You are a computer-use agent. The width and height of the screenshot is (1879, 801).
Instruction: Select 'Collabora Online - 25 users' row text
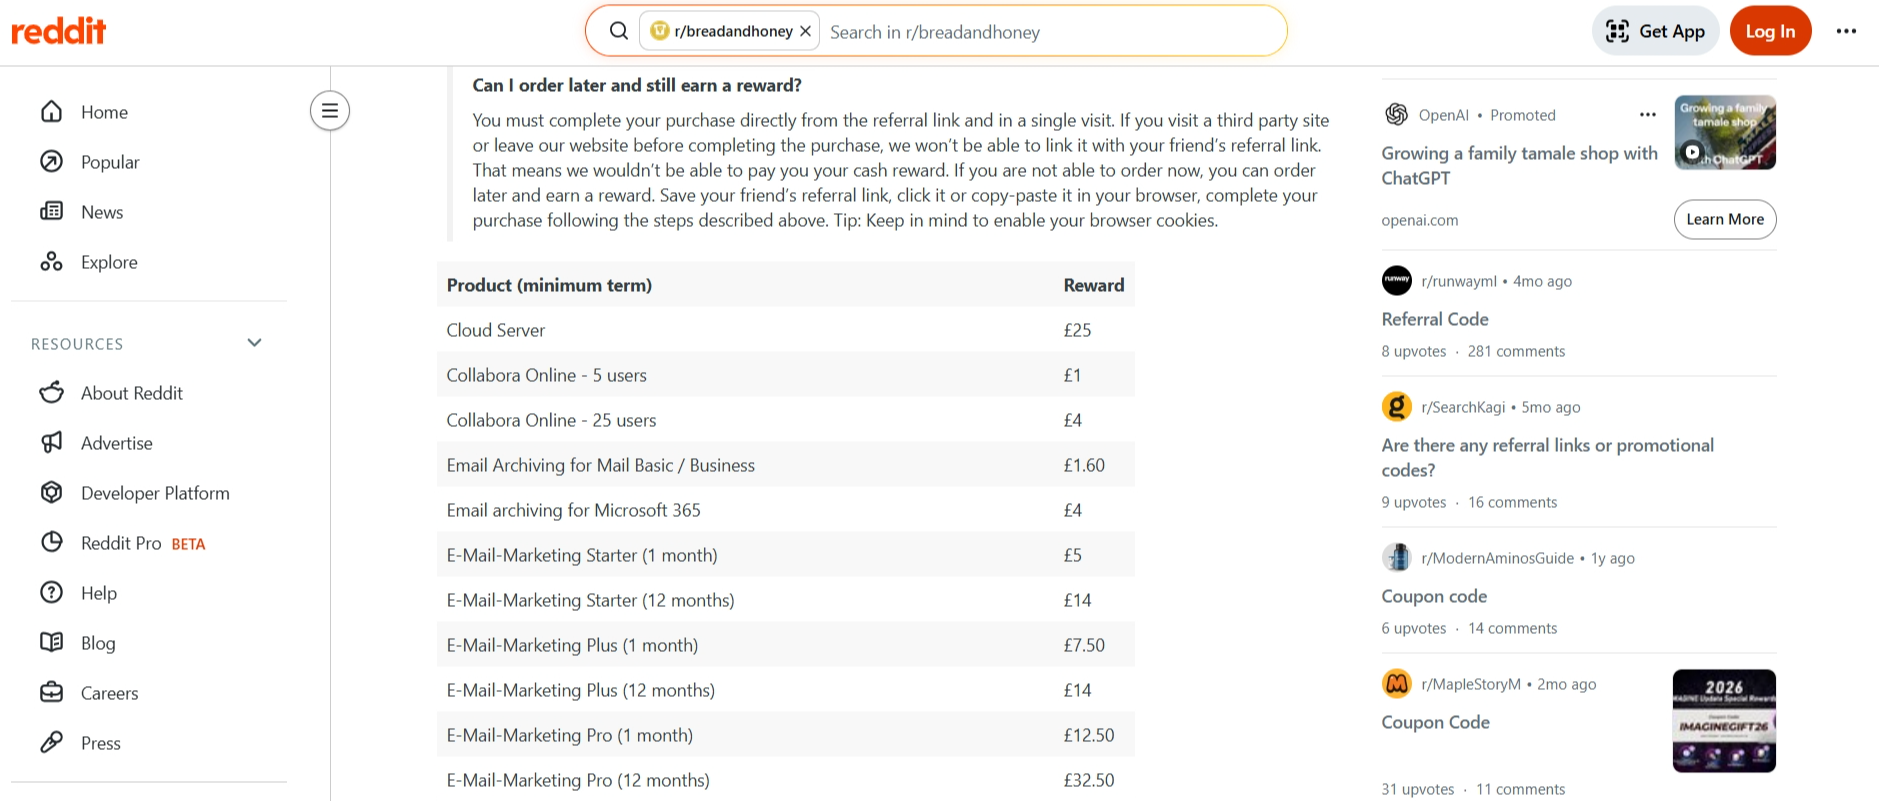[x=551, y=420]
